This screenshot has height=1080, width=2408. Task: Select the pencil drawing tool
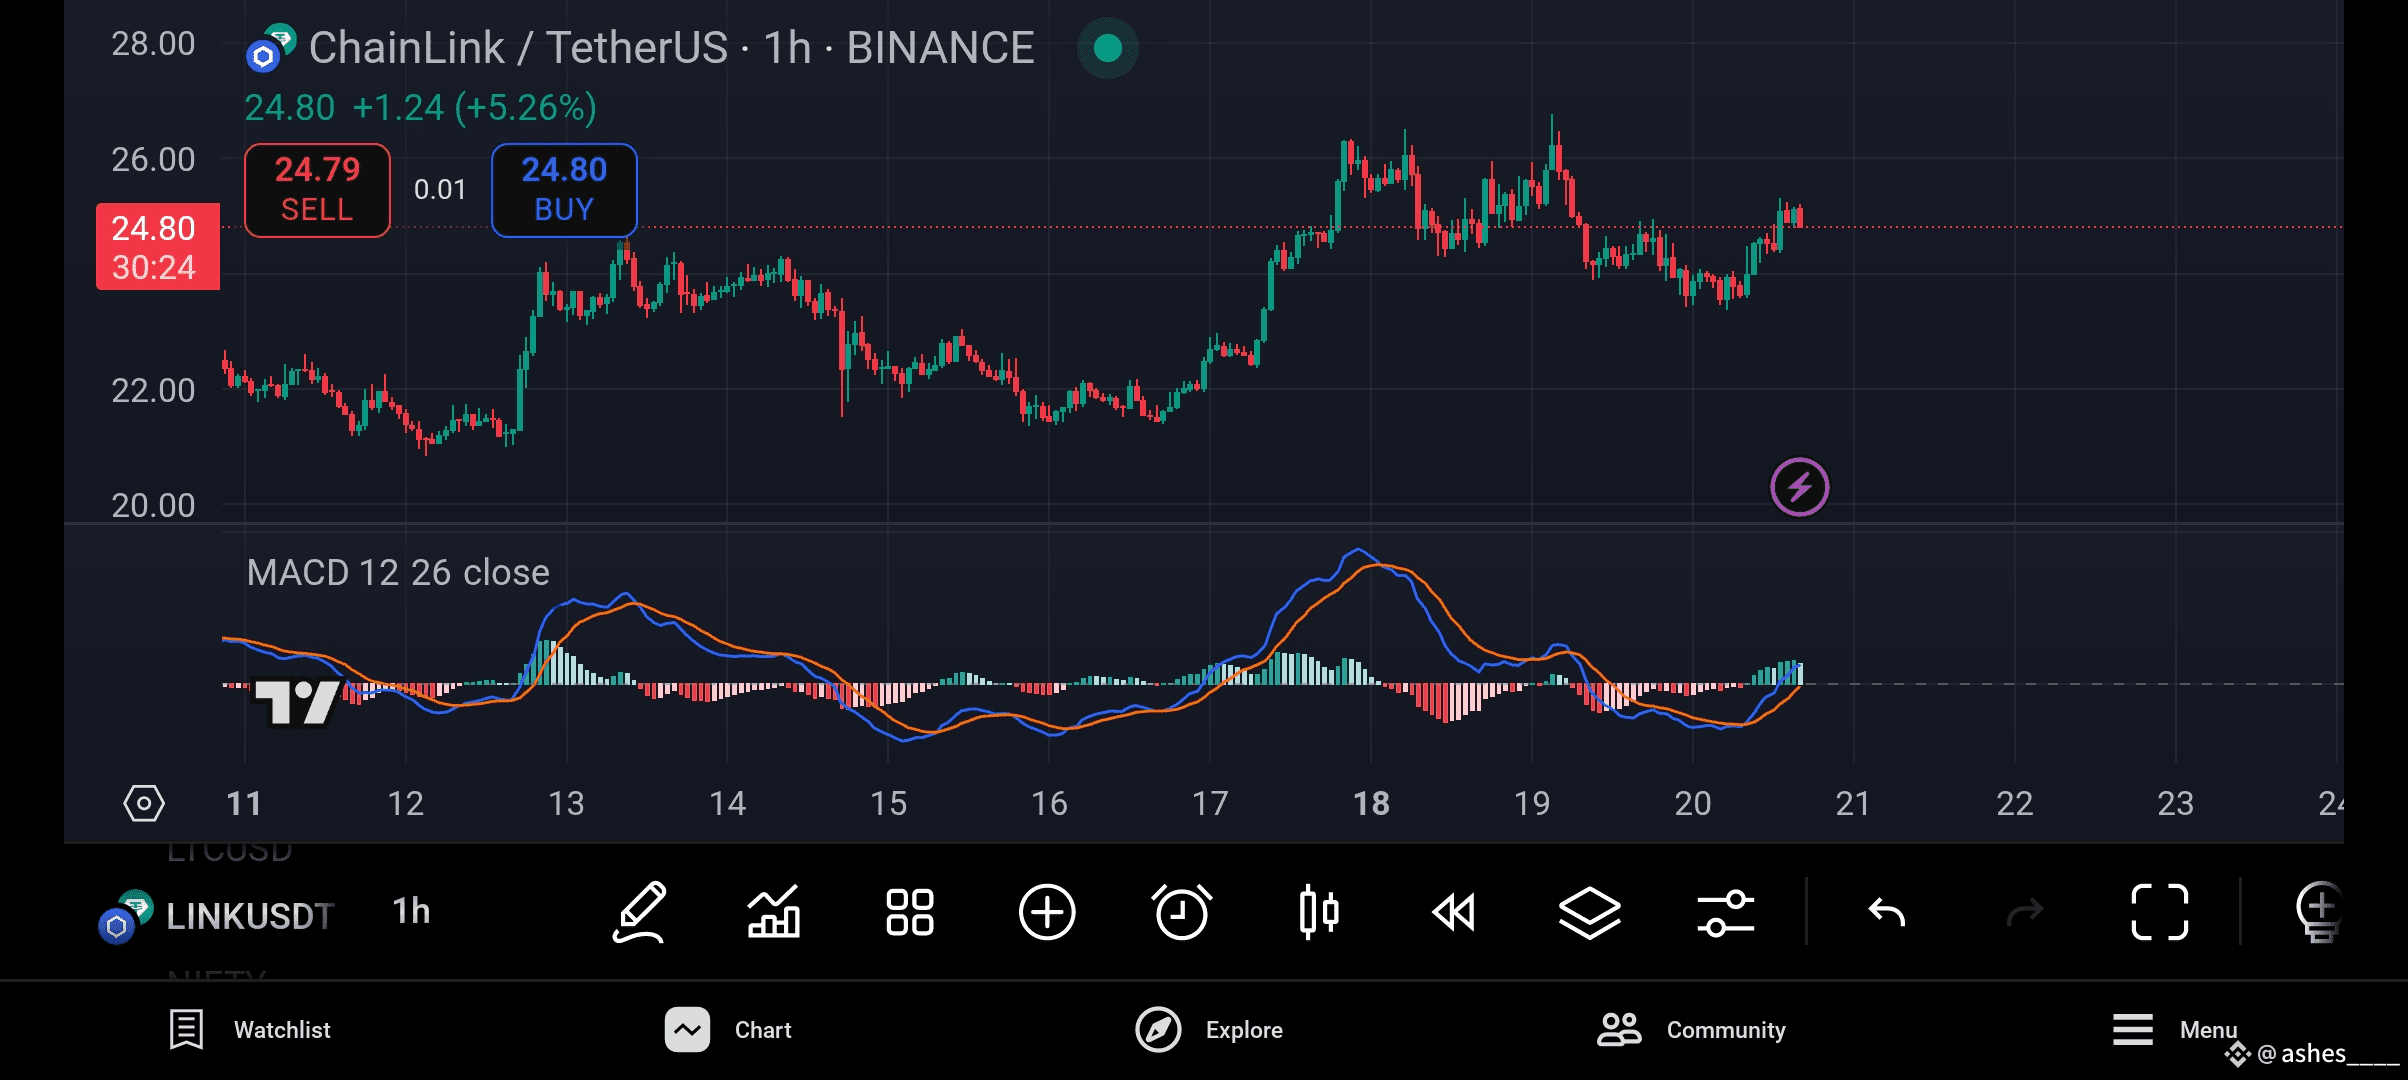639,912
